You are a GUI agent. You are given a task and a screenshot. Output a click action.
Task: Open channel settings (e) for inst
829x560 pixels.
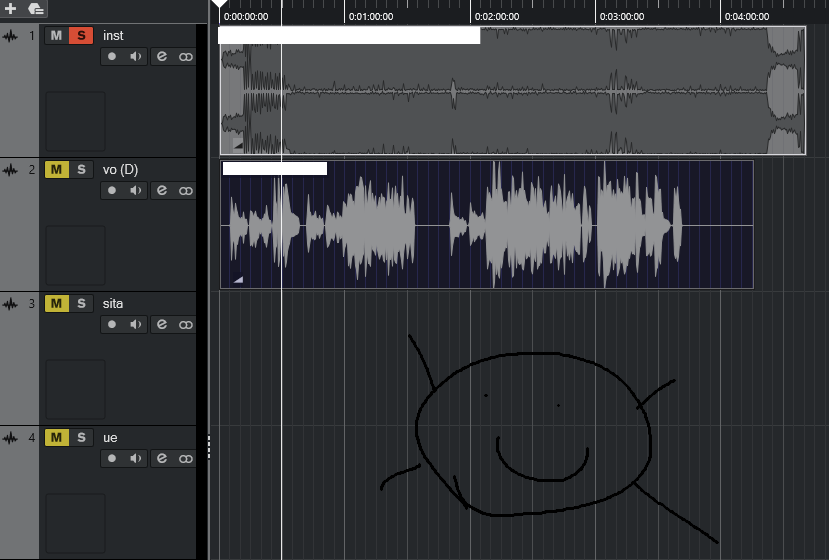162,56
